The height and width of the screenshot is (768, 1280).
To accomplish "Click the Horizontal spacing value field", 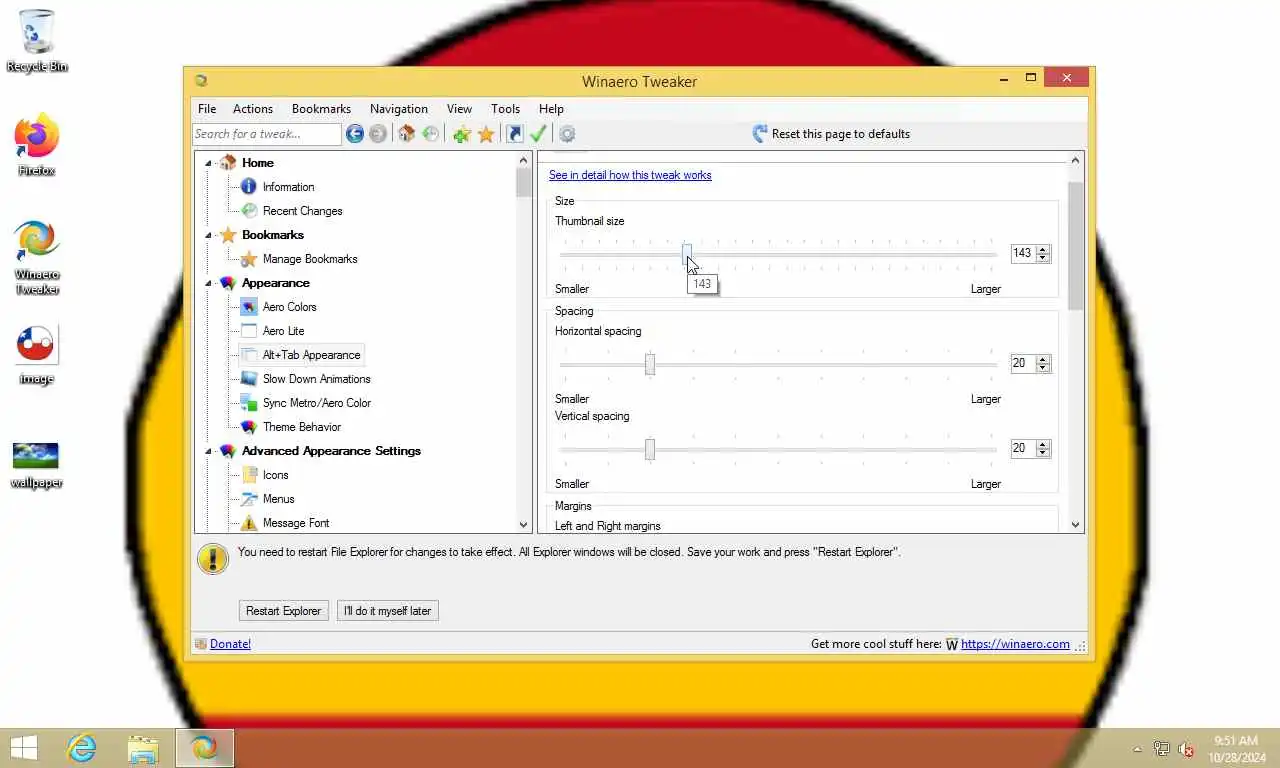I will [x=1022, y=364].
